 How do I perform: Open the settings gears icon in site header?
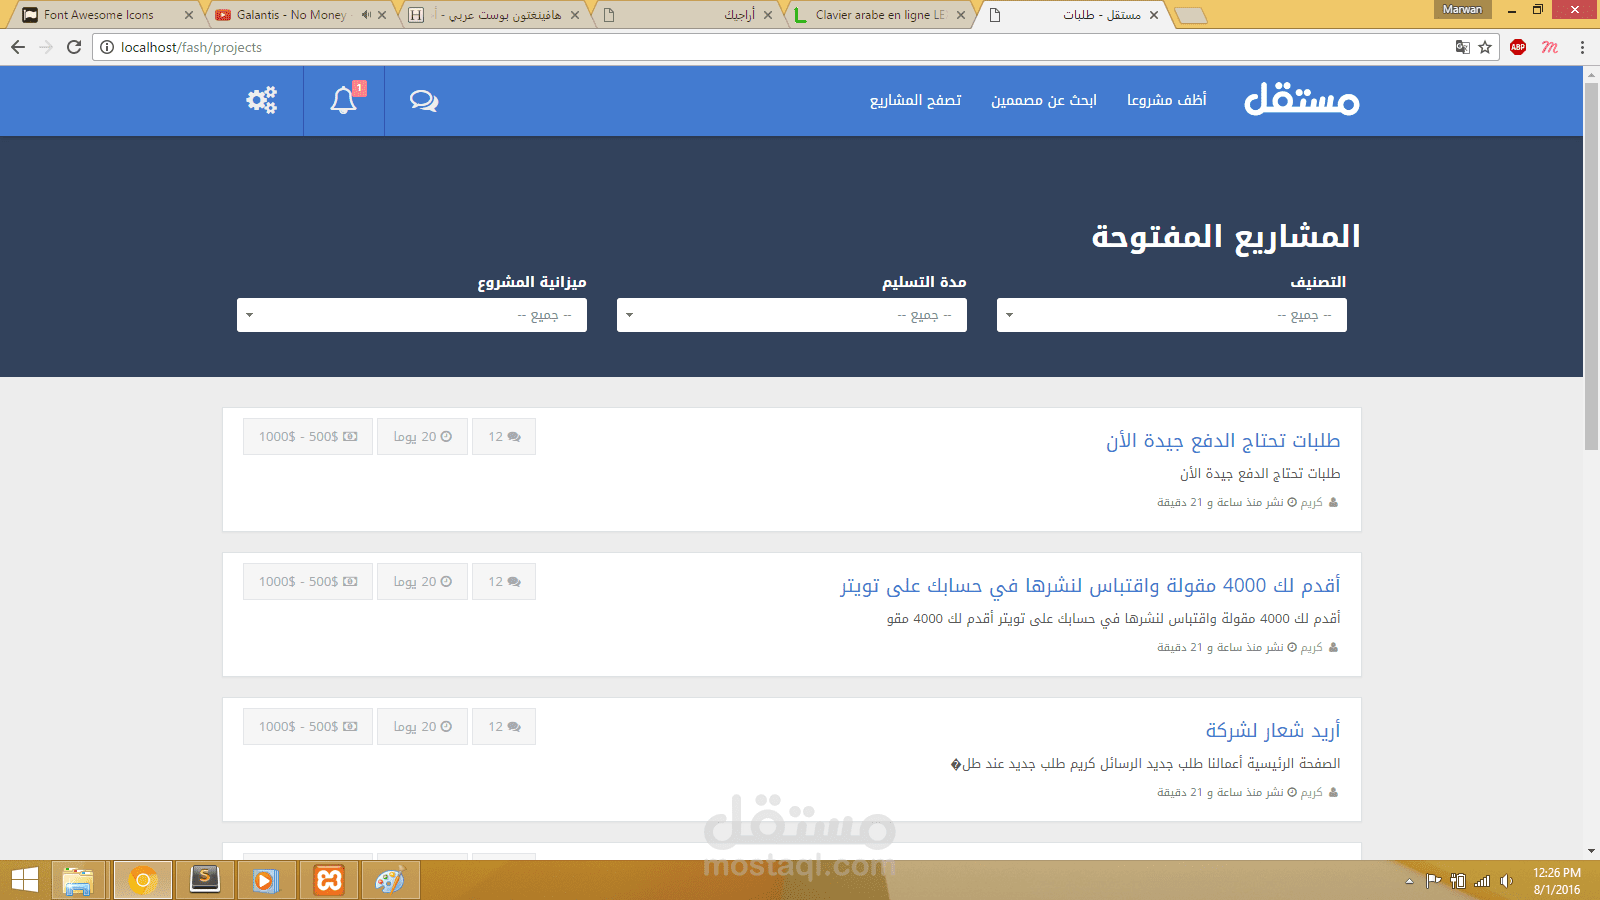tap(262, 100)
